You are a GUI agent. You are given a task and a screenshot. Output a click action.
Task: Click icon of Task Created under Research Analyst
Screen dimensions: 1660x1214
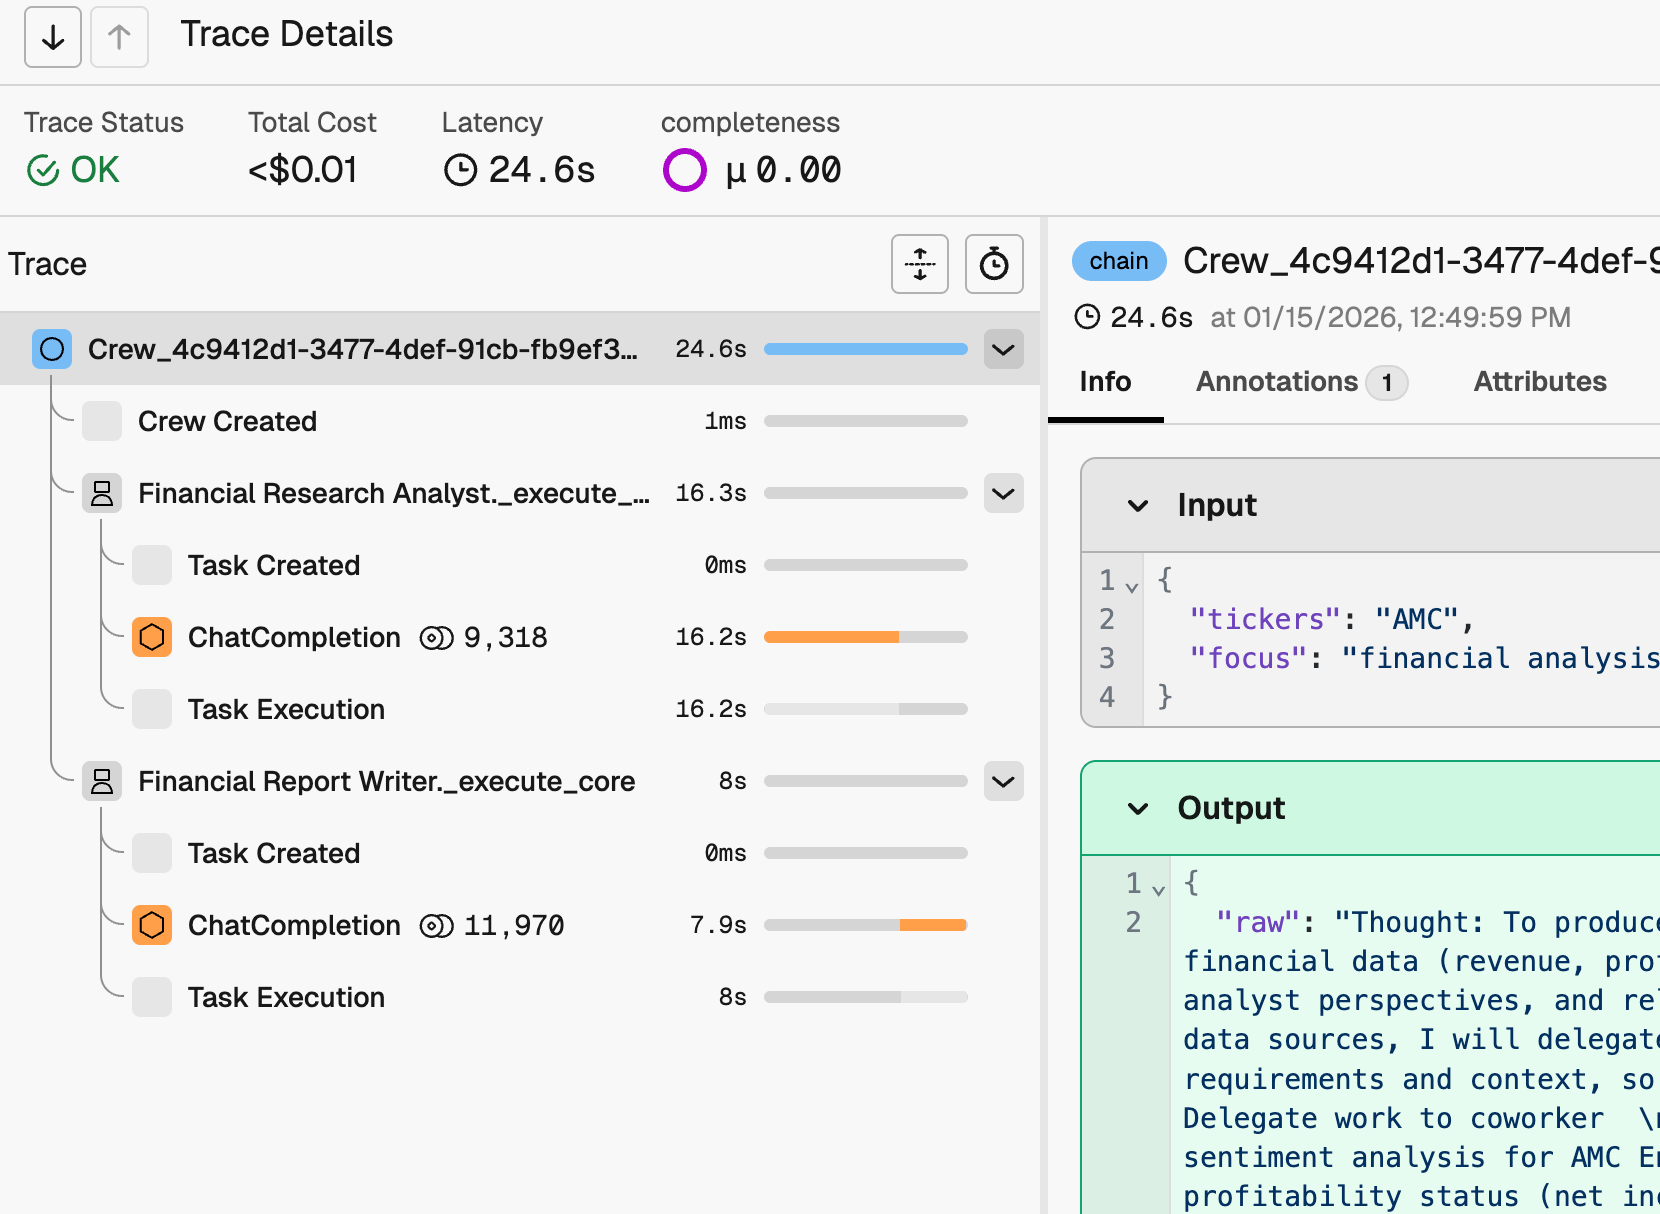[152, 565]
